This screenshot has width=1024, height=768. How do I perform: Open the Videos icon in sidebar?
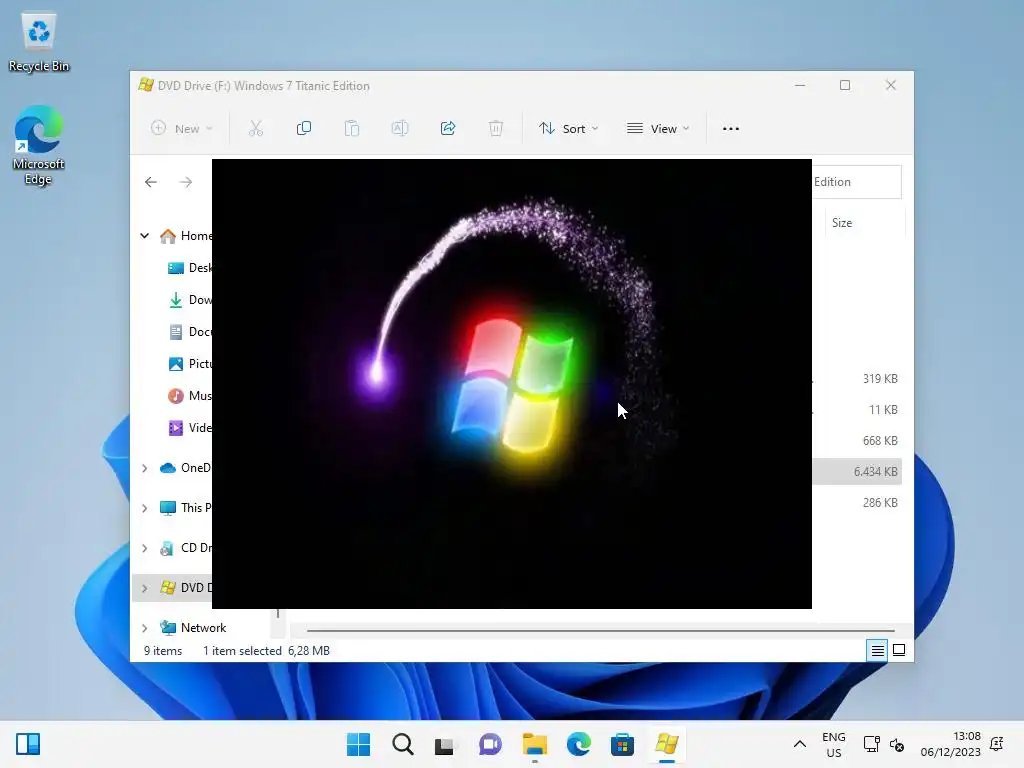(x=176, y=428)
